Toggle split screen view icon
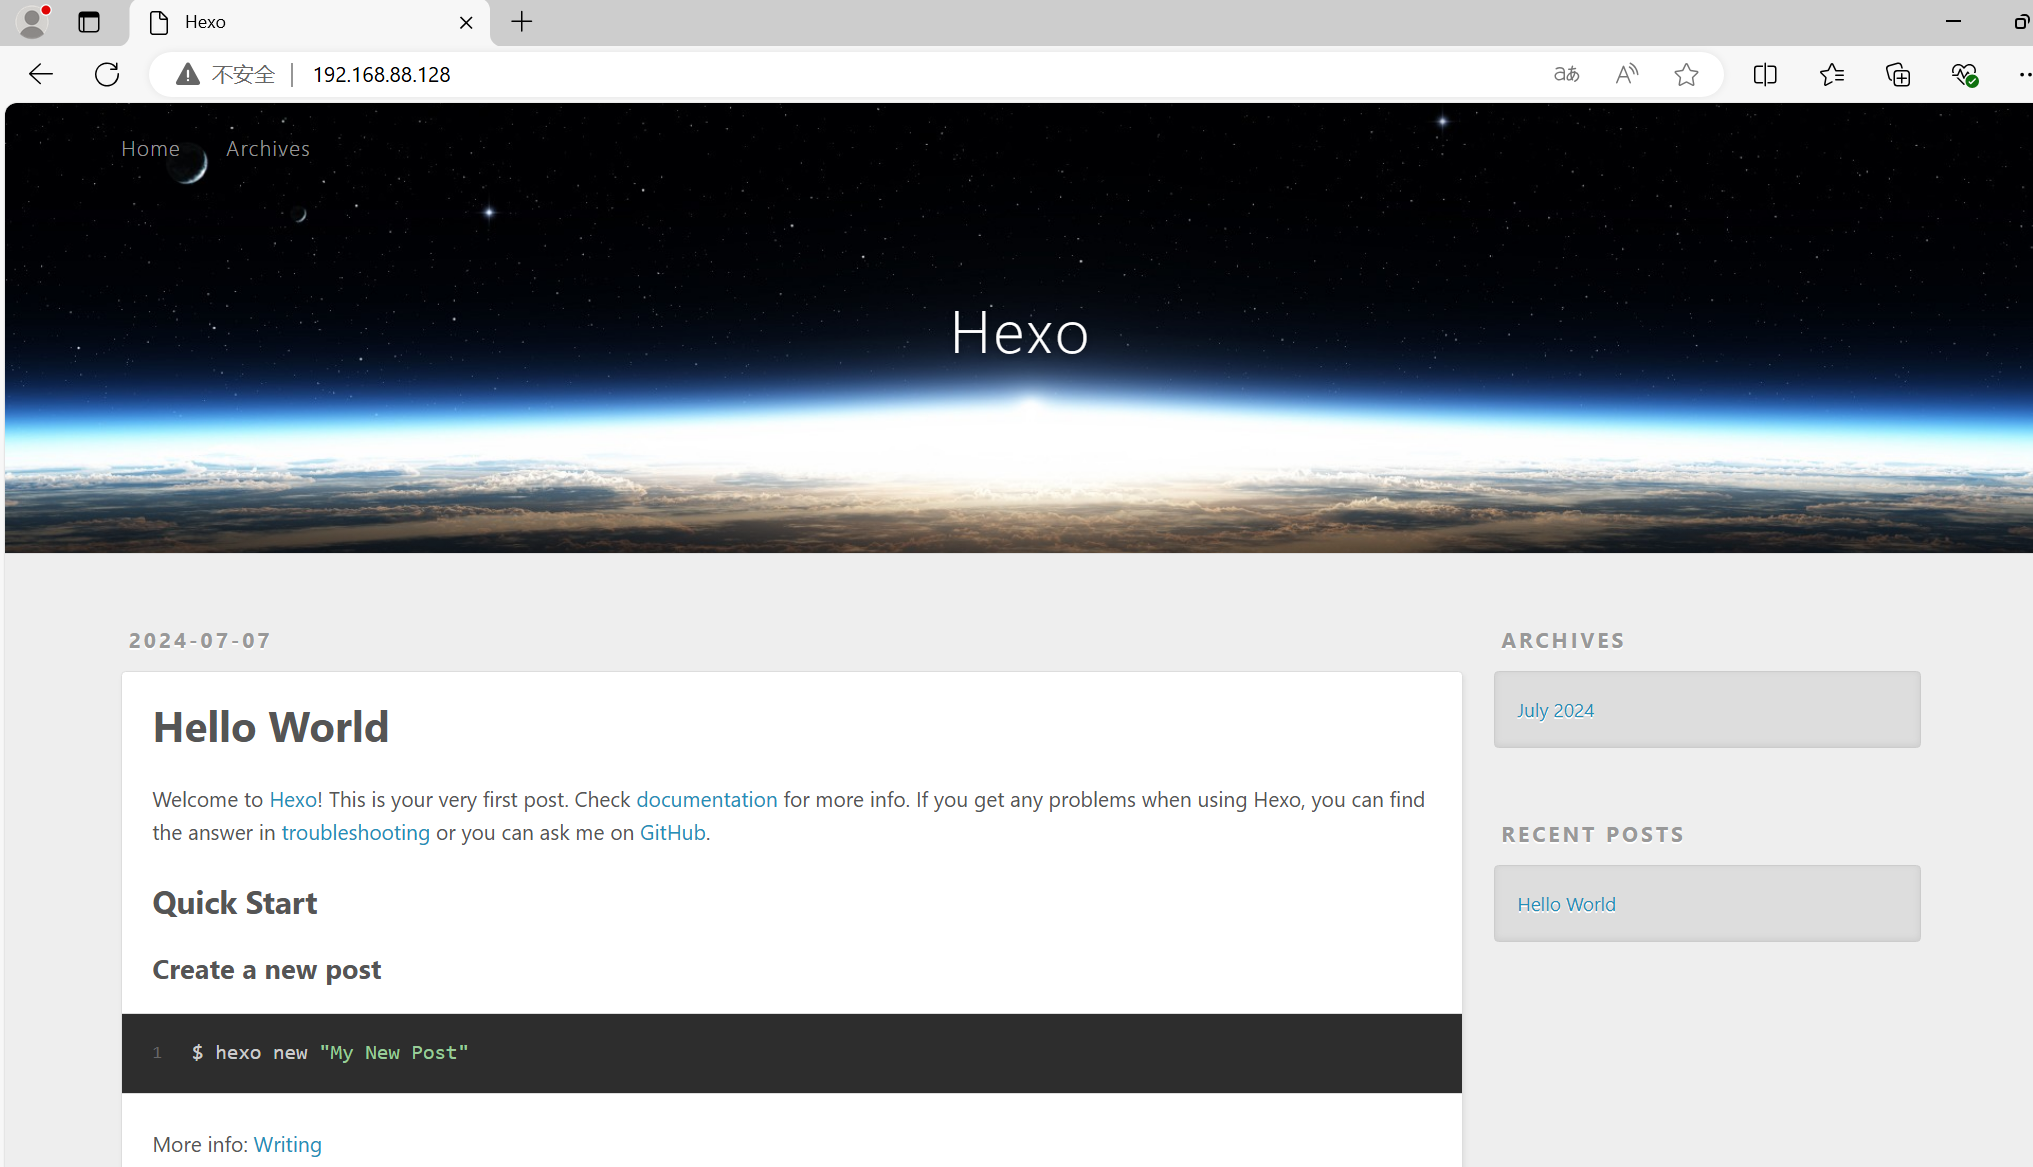The image size is (2033, 1167). pos(1765,74)
